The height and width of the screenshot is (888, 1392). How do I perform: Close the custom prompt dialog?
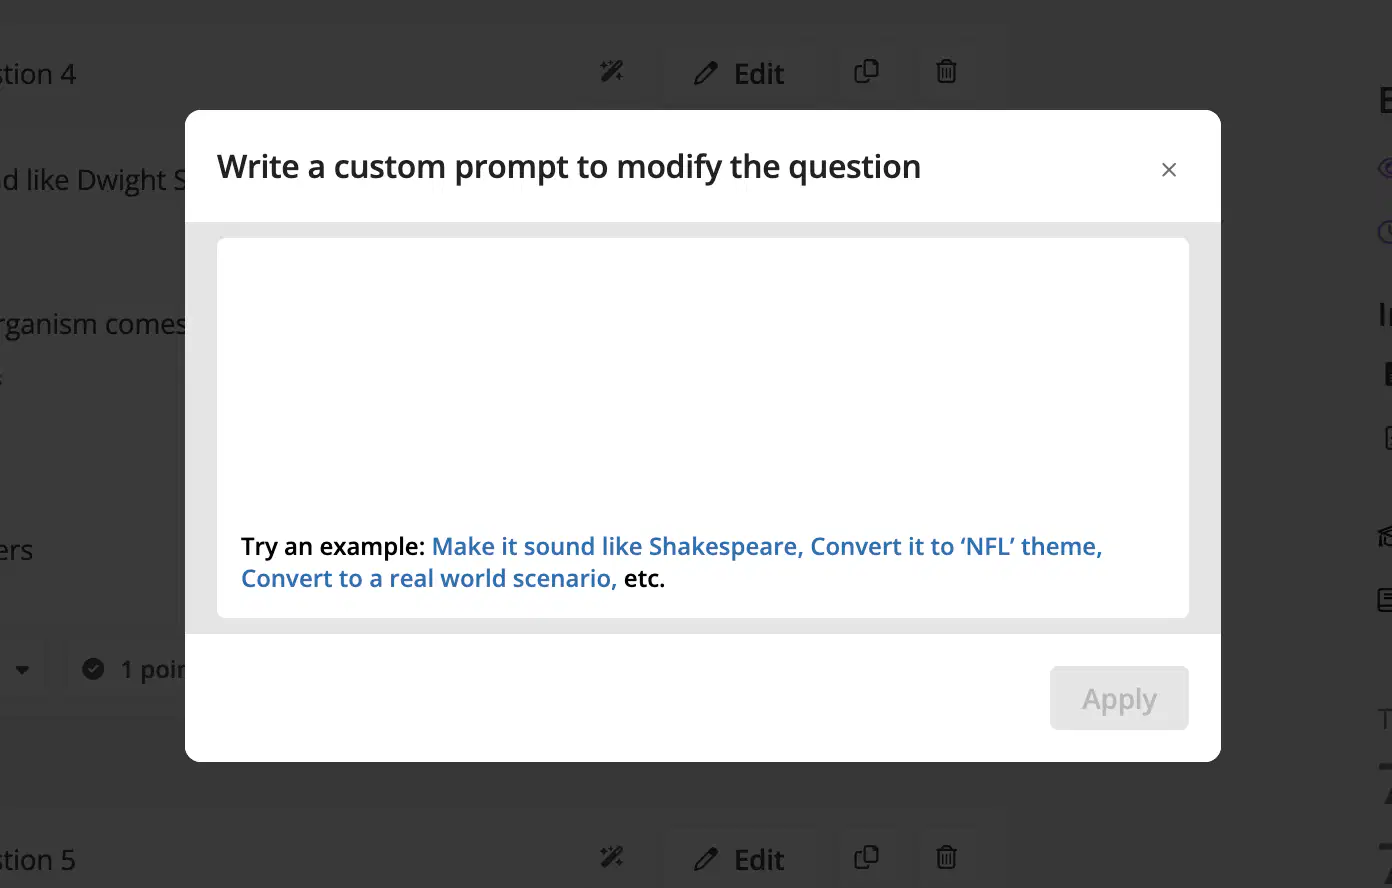(1169, 170)
